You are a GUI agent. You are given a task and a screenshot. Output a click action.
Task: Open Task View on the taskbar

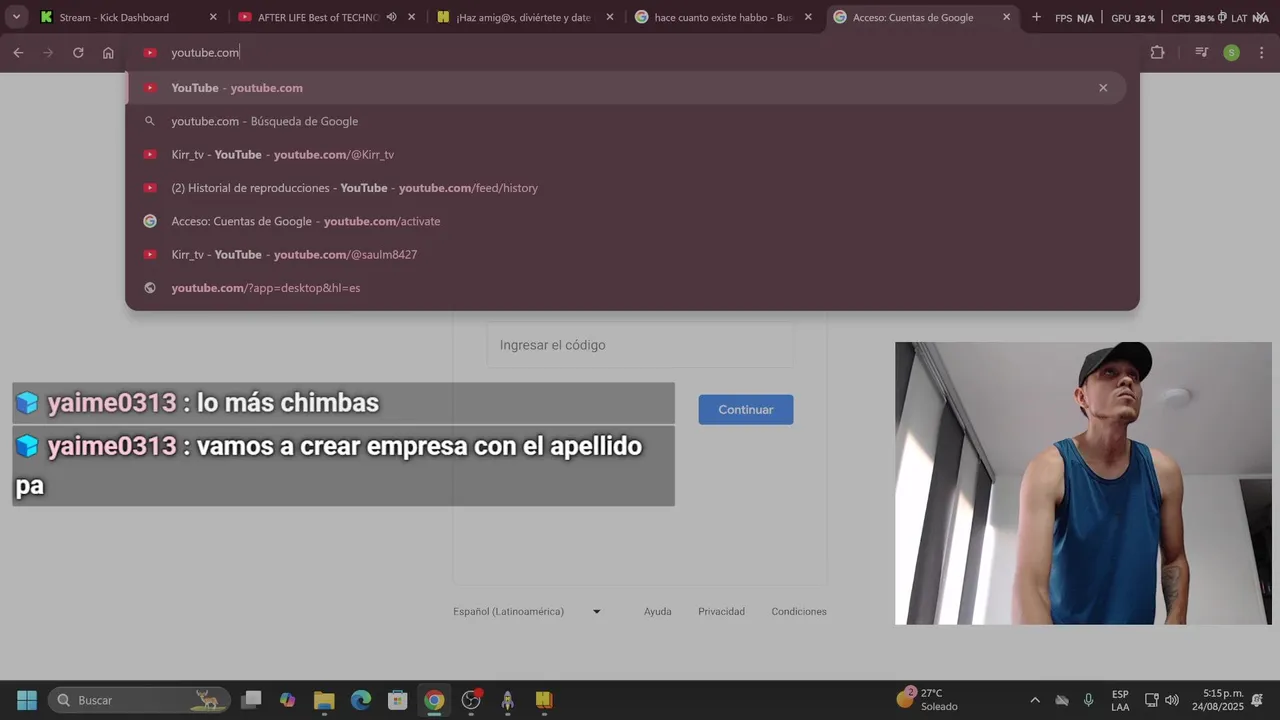coord(252,700)
